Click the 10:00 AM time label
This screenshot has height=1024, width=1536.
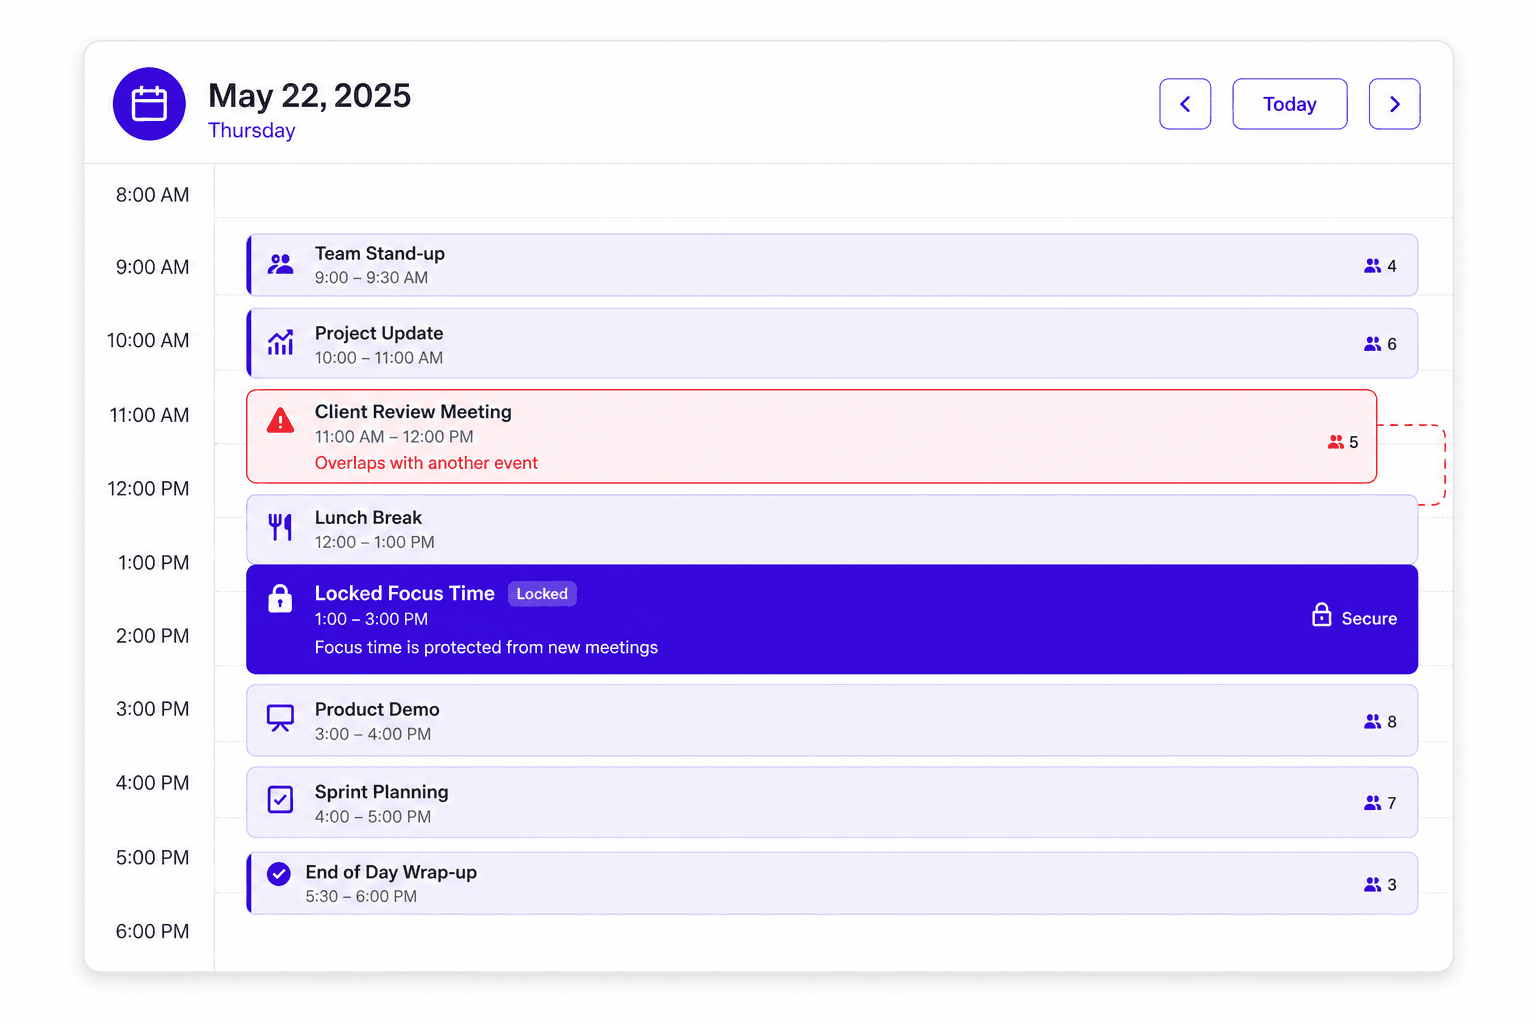(x=148, y=341)
